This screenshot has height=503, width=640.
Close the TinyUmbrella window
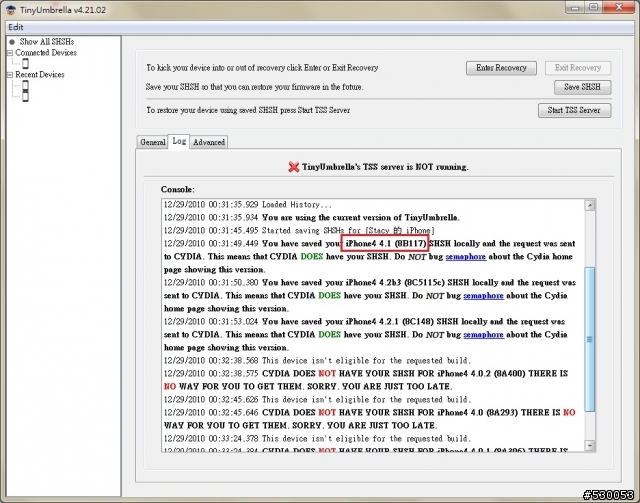619,8
